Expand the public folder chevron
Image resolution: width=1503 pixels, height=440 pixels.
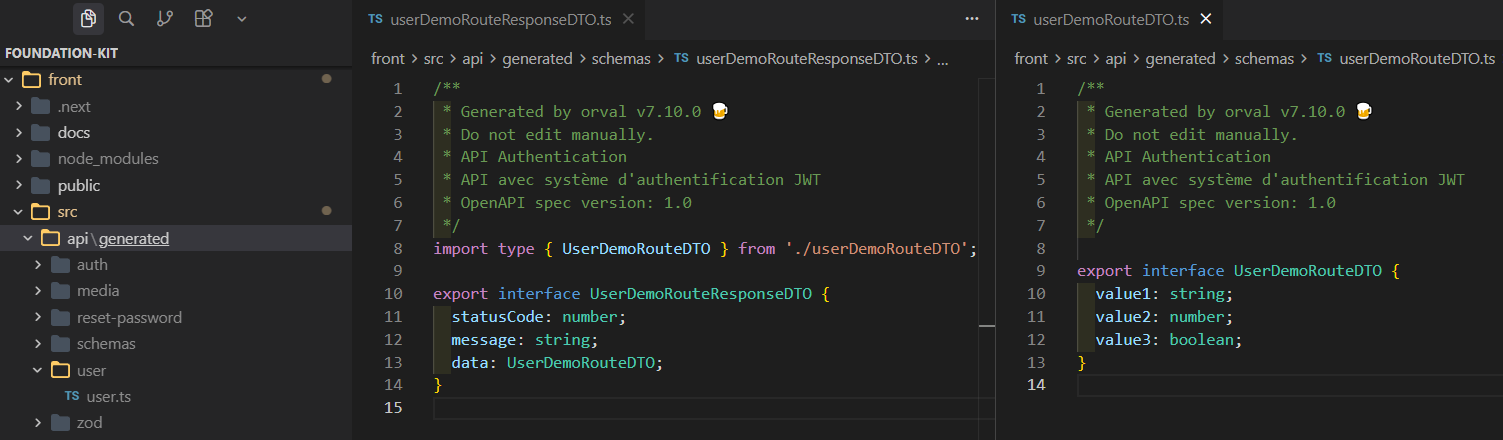point(19,185)
